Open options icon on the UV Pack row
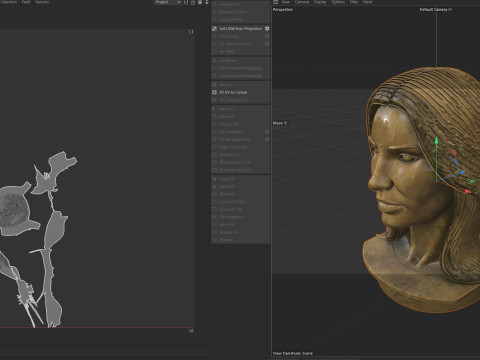 [267, 44]
